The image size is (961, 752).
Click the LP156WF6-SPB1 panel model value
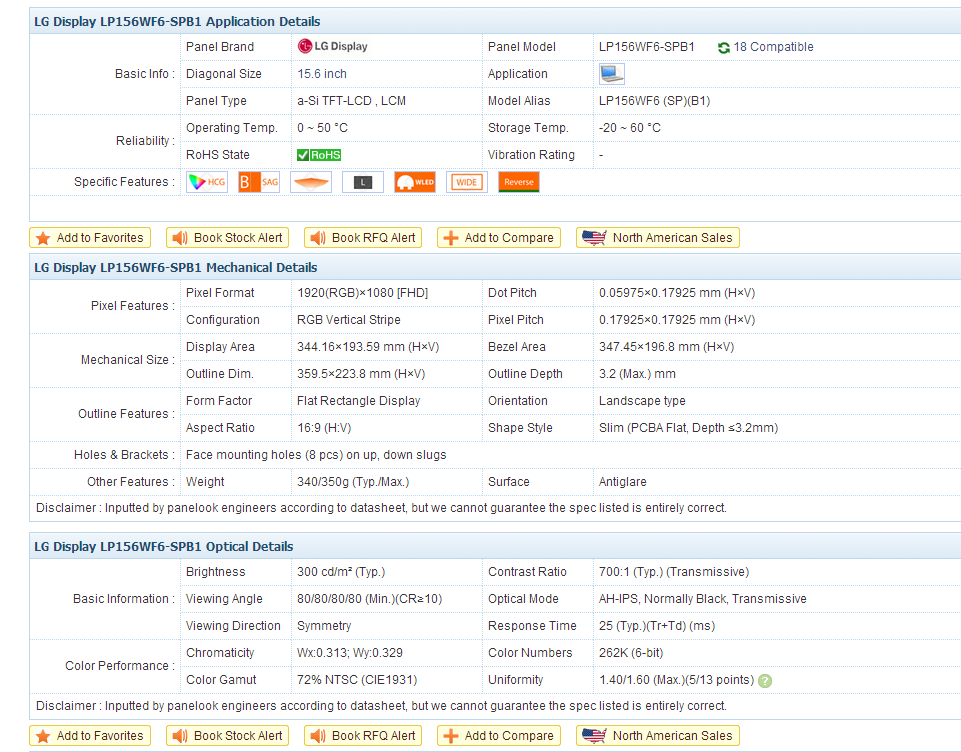point(647,47)
